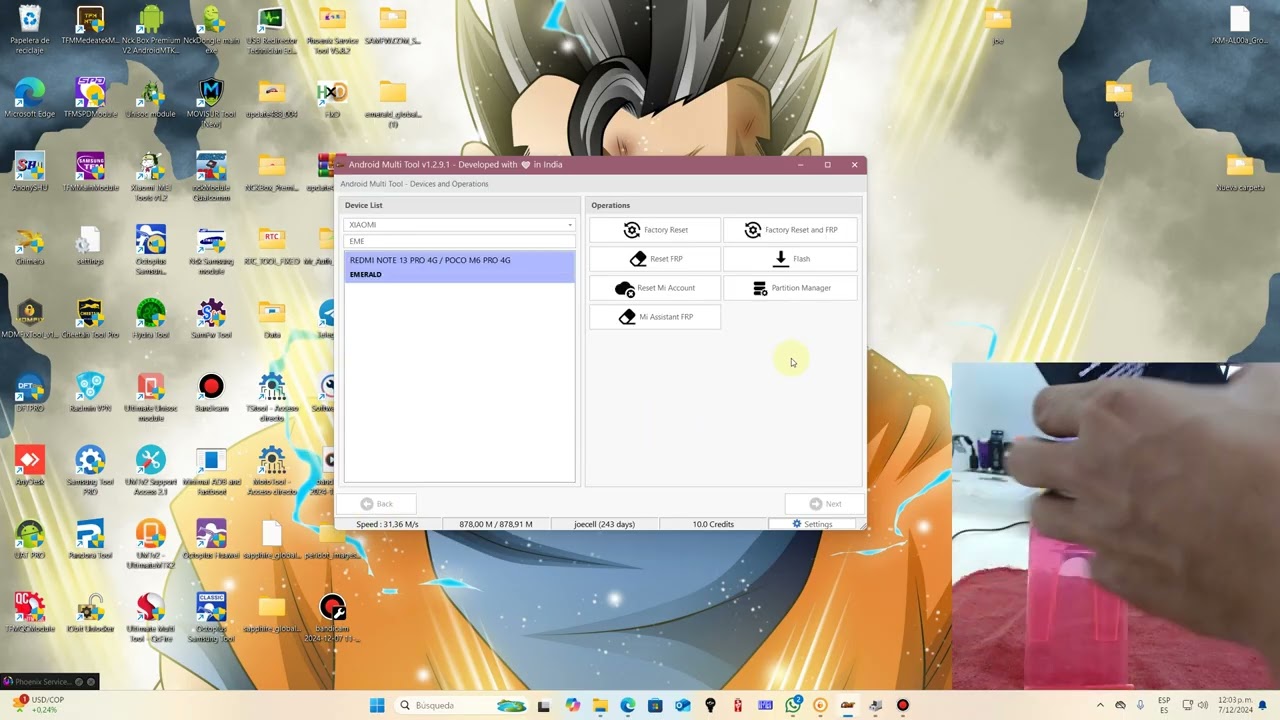Select REDMI NOTE 13 PRO 4G device row

click(x=460, y=267)
